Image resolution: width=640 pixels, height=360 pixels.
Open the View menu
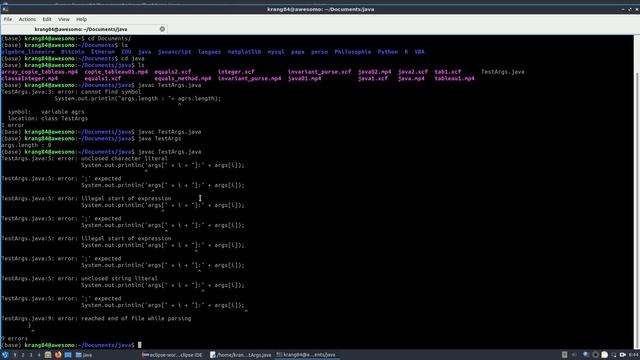pos(64,19)
